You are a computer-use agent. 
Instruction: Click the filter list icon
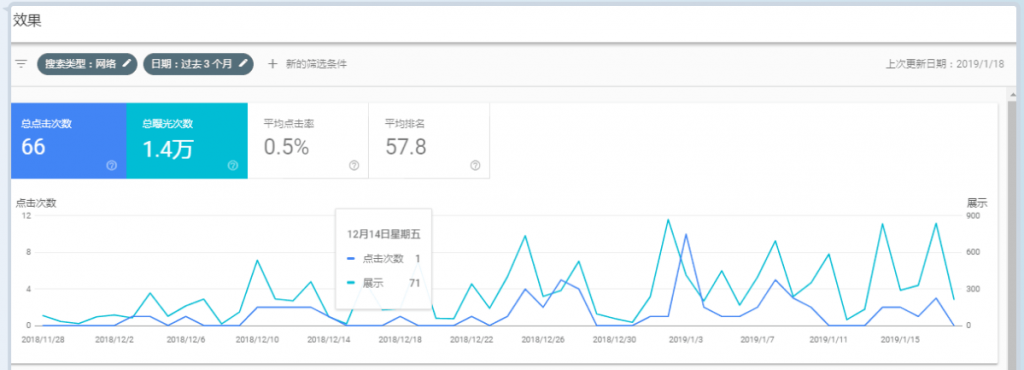pos(22,64)
